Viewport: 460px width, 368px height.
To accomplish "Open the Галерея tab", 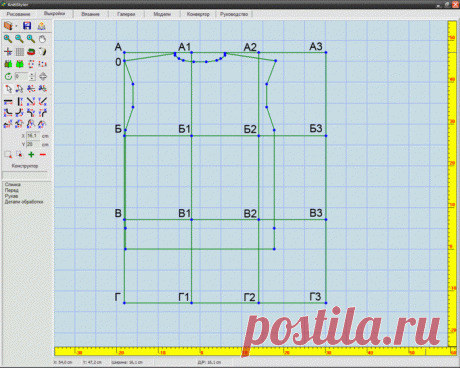I will [126, 14].
